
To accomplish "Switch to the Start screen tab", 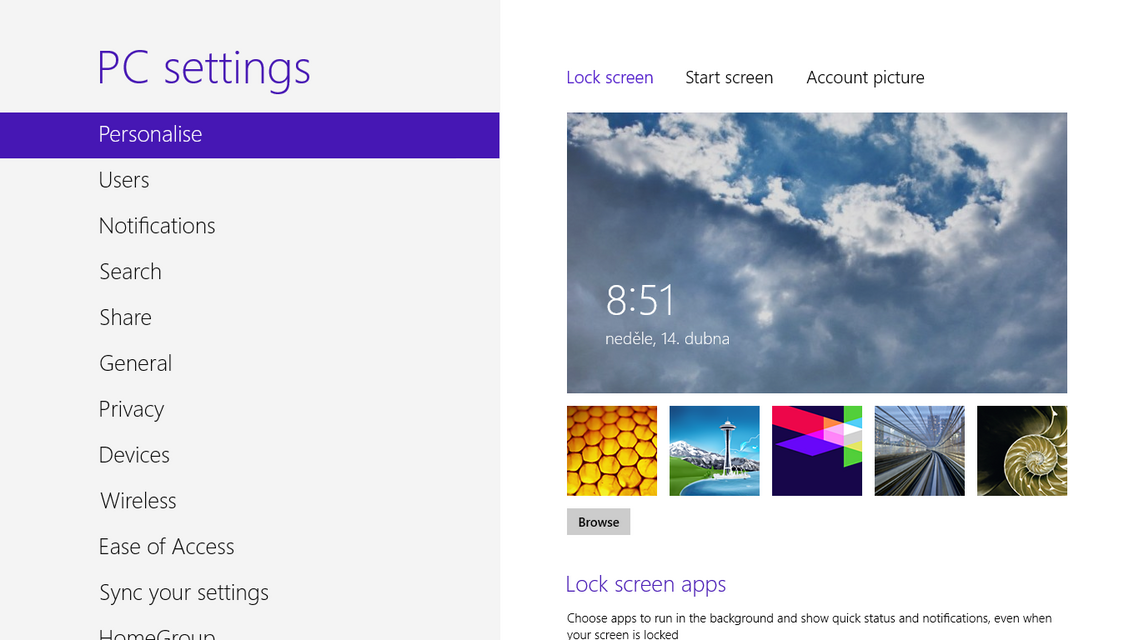I will tap(728, 78).
